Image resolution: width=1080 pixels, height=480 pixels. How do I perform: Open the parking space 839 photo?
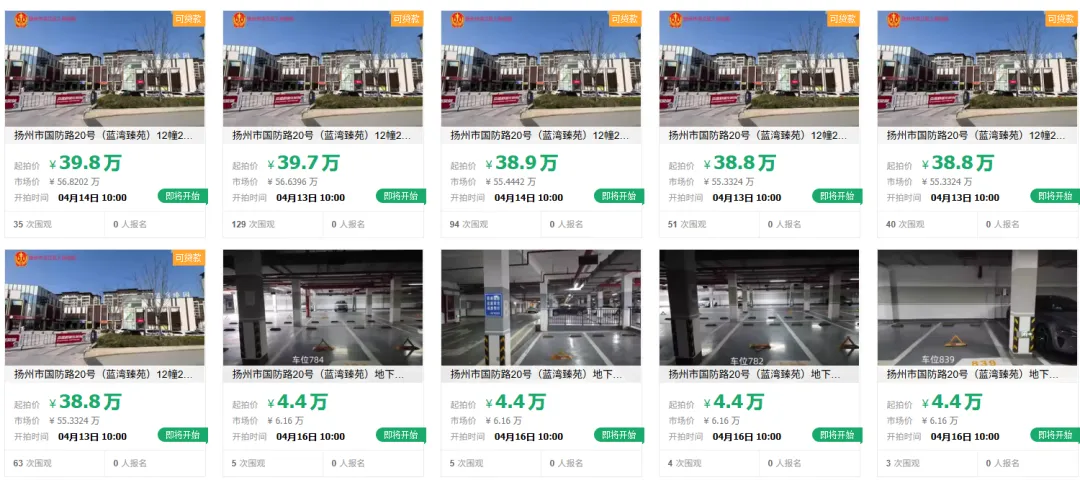[x=977, y=307]
